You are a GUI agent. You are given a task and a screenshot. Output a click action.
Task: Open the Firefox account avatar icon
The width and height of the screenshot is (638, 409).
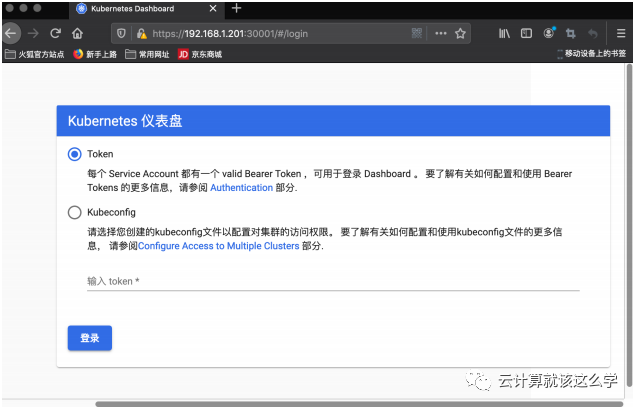click(549, 33)
